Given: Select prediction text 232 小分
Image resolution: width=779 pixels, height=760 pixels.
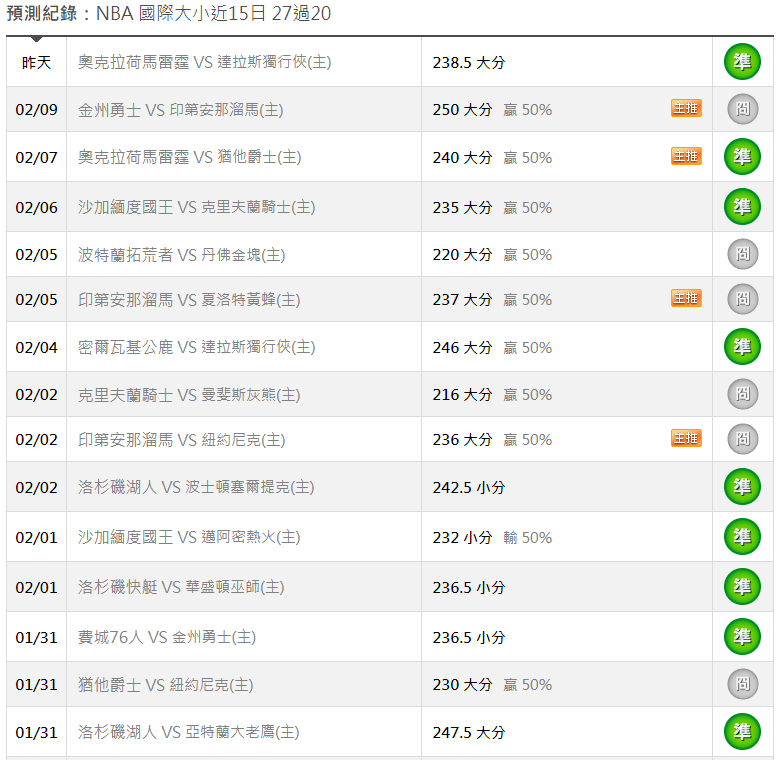Looking at the screenshot, I should point(462,537).
